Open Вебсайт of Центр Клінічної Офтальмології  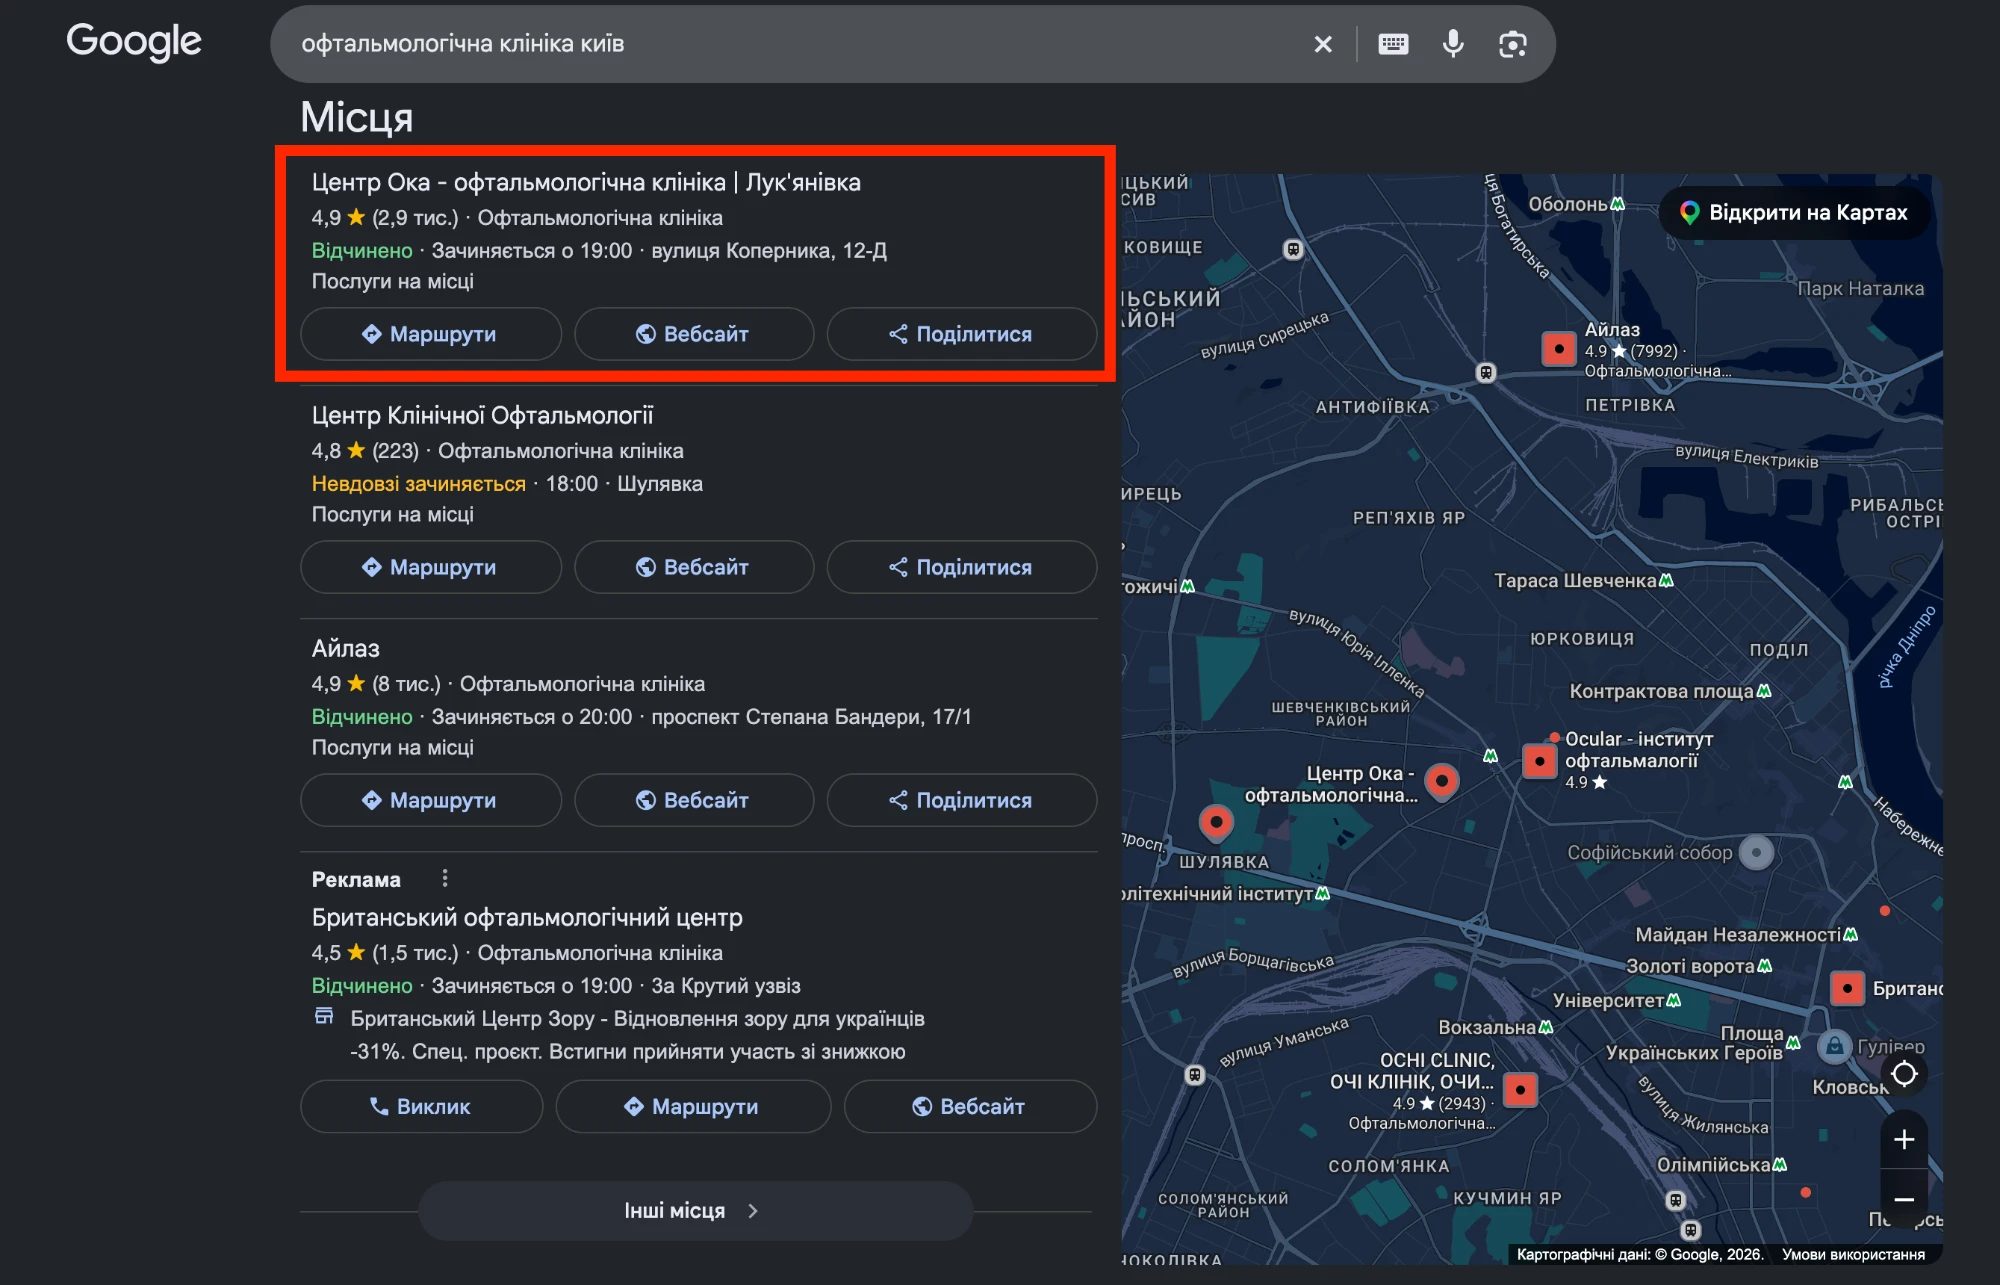pos(694,567)
